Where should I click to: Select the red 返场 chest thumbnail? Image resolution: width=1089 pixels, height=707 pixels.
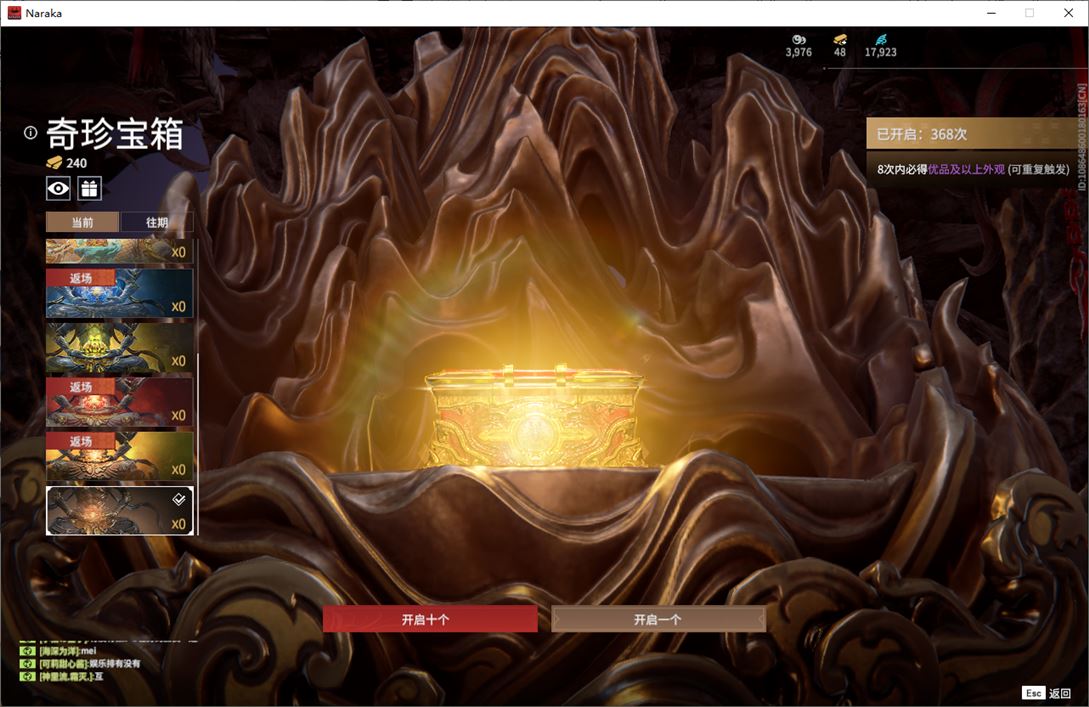(x=119, y=402)
